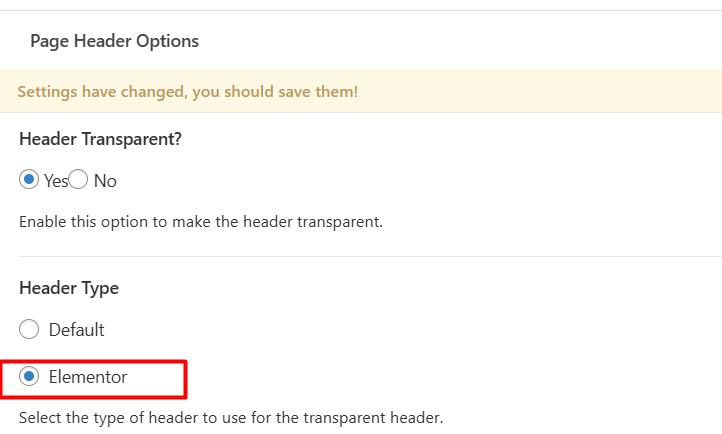Click the "Yes" label text
722x434 pixels.
coord(55,181)
